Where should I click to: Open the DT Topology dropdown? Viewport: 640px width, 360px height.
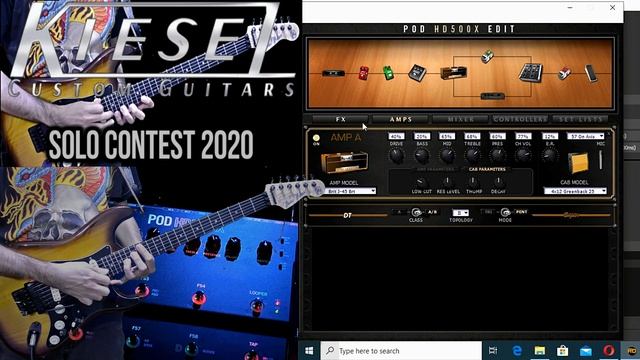click(460, 213)
